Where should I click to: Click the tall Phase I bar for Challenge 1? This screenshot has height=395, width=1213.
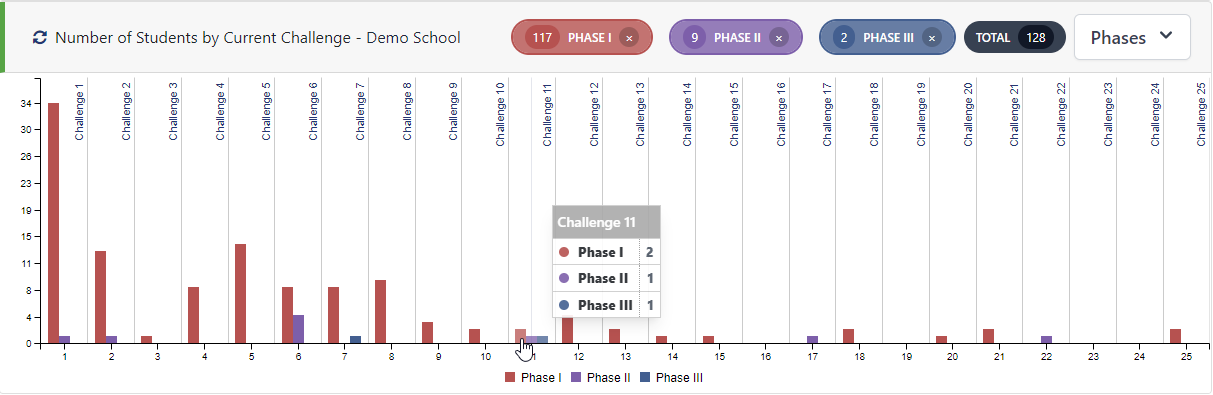pos(53,223)
